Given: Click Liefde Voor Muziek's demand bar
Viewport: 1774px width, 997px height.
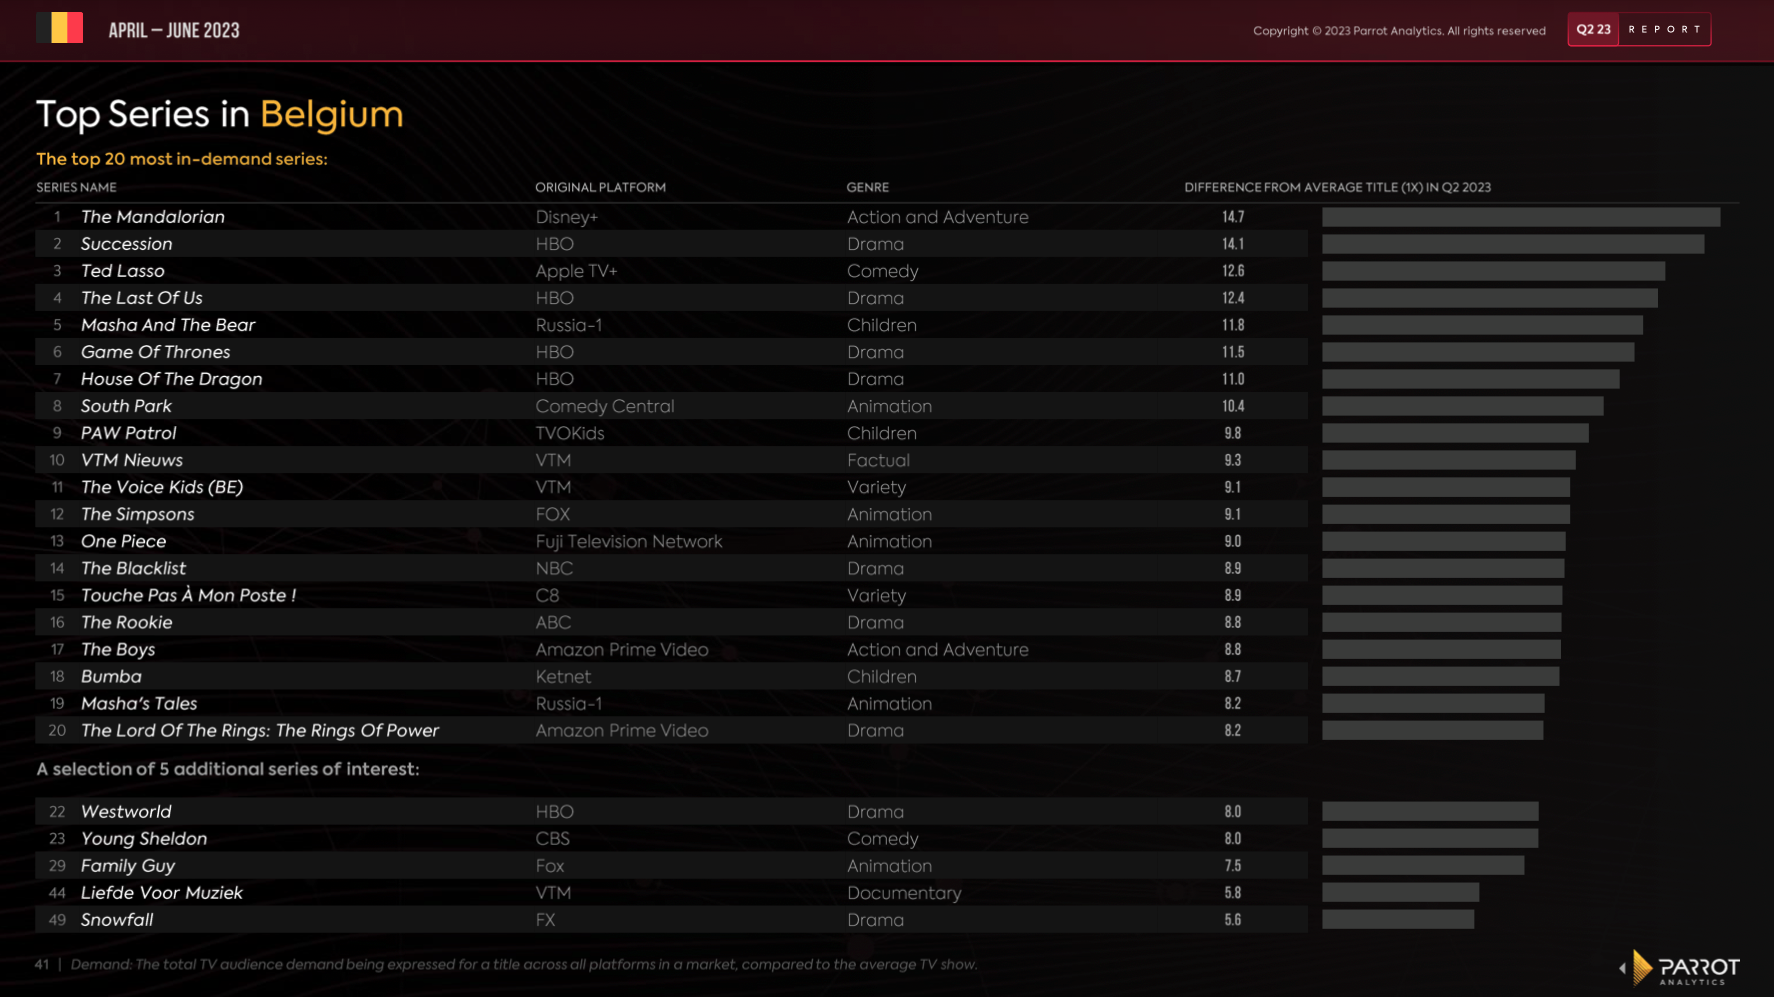Looking at the screenshot, I should click(x=1400, y=893).
